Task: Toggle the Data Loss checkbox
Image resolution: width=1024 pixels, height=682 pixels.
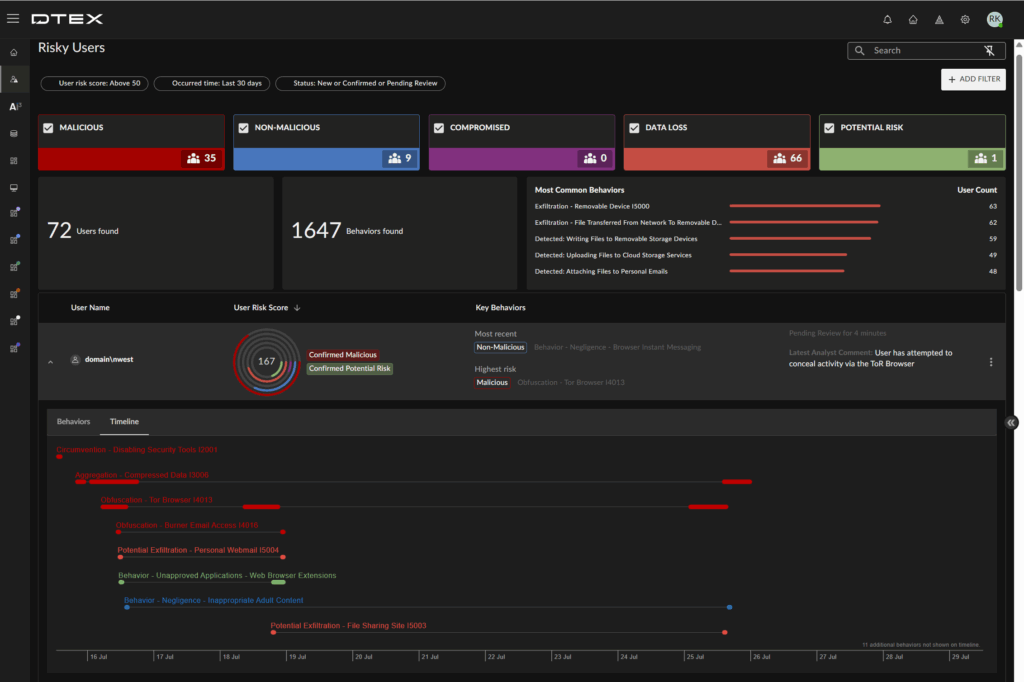Action: coord(634,128)
